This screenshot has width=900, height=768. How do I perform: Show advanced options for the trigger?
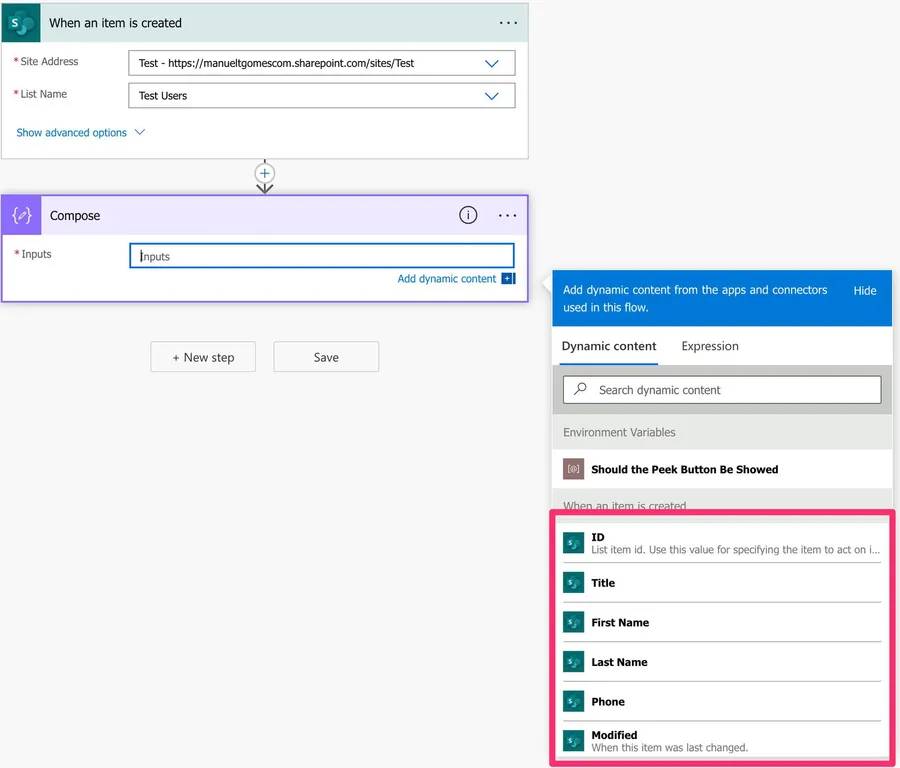80,132
